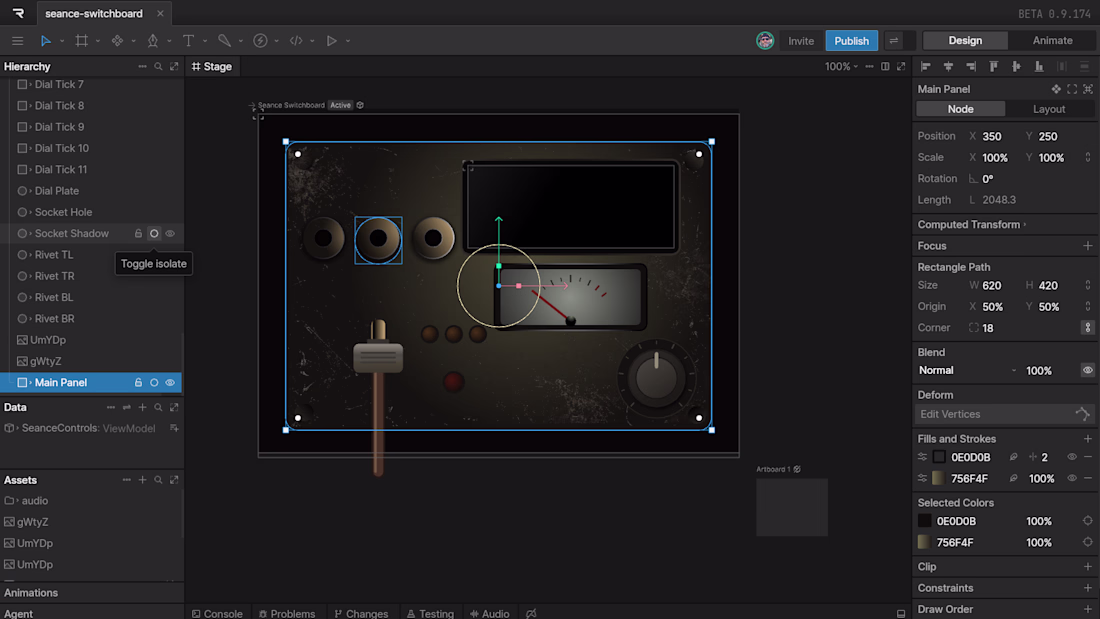The width and height of the screenshot is (1100, 619).
Task: Hide the 756F4F fill
Action: click(1072, 479)
